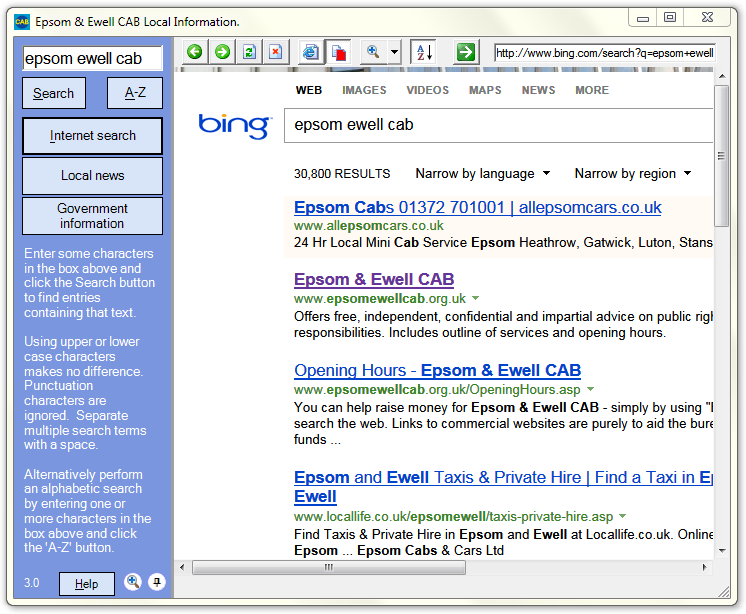
Task: Click the 30,800 RESULTS text
Action: (x=342, y=174)
